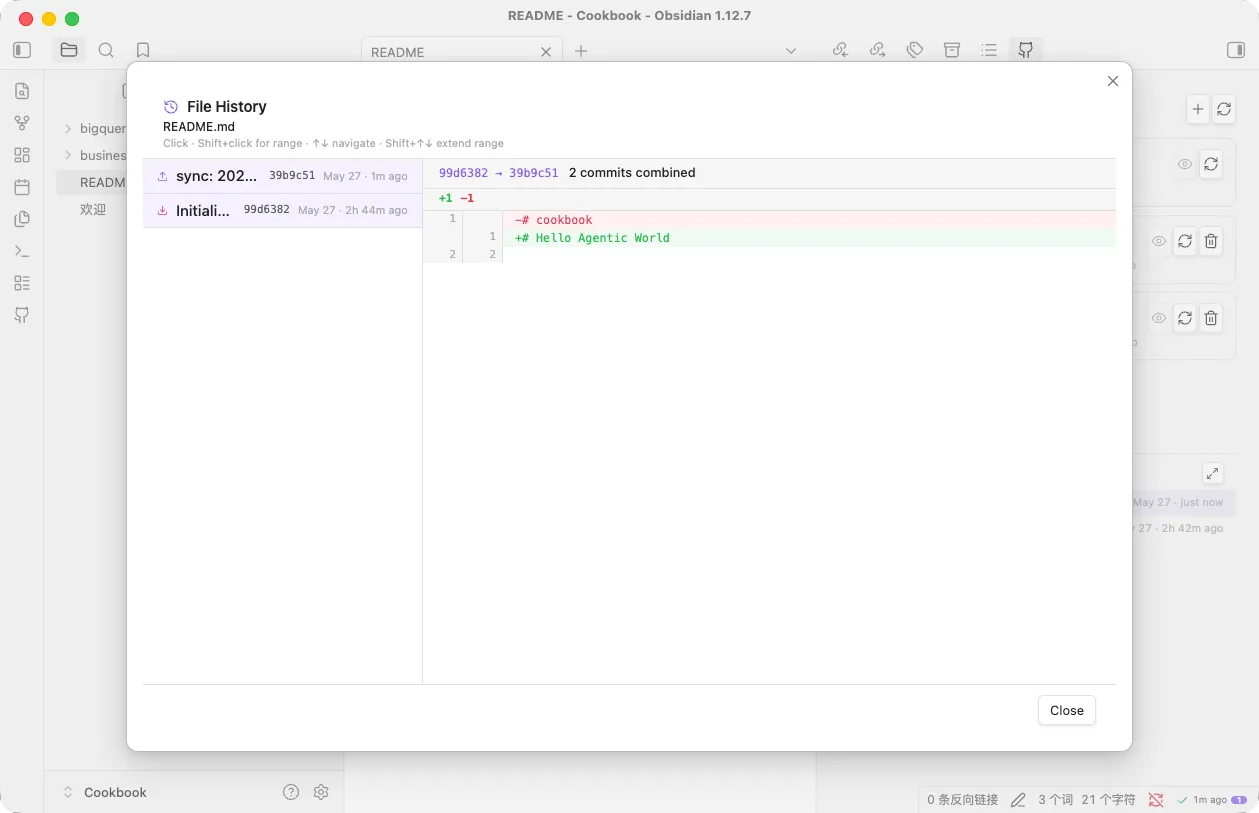Viewport: 1259px width, 813px height.
Task: Open settings gear at bottom left
Action: (x=321, y=792)
